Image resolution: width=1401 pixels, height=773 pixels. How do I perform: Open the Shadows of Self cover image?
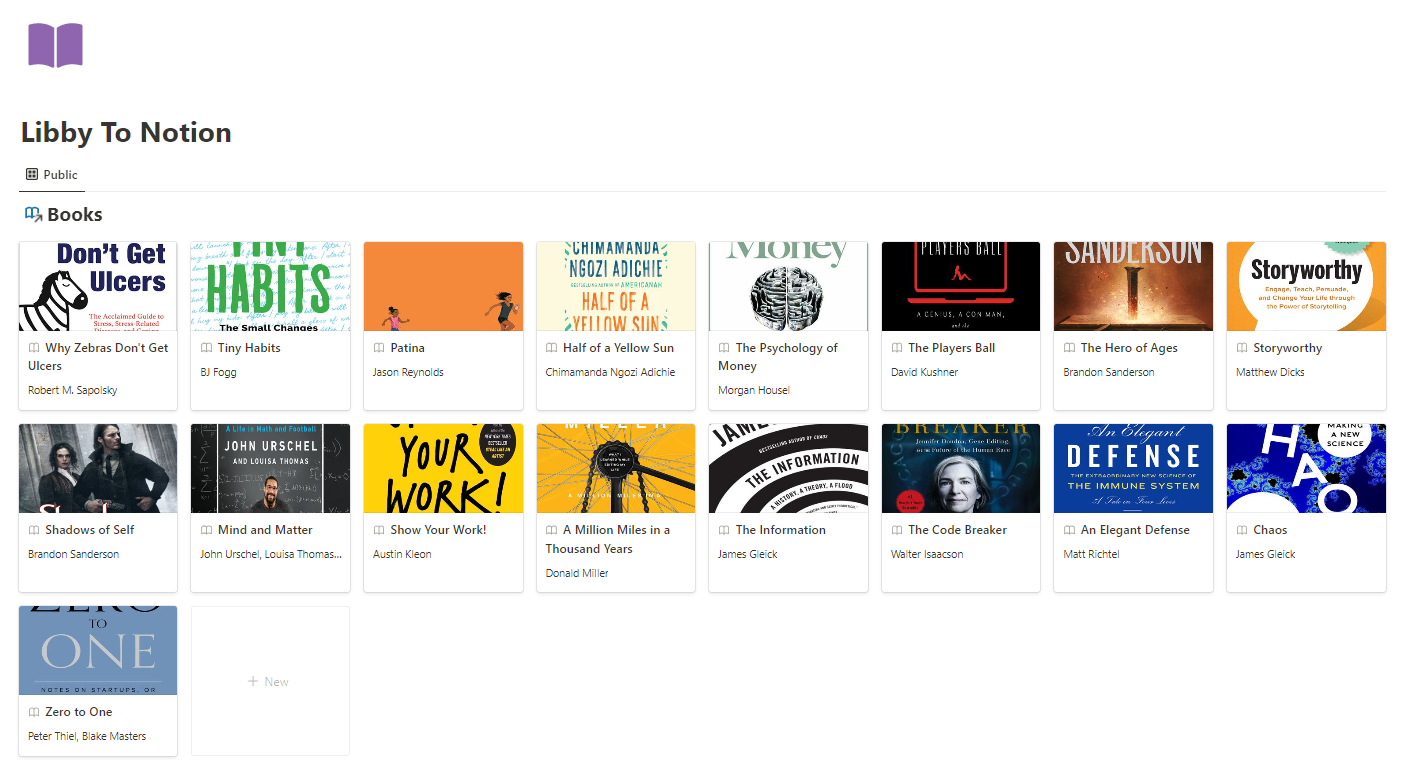98,468
